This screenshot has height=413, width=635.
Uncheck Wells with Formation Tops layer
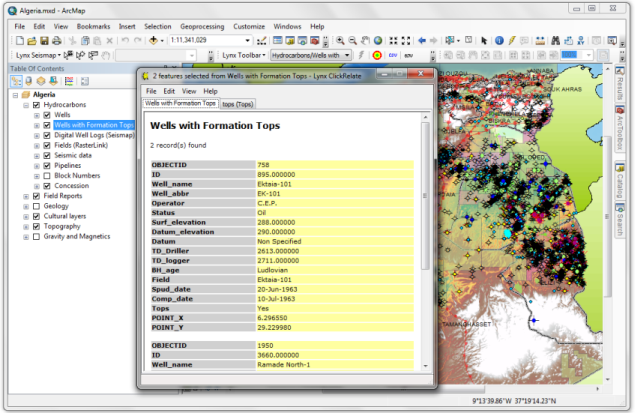tap(47, 125)
